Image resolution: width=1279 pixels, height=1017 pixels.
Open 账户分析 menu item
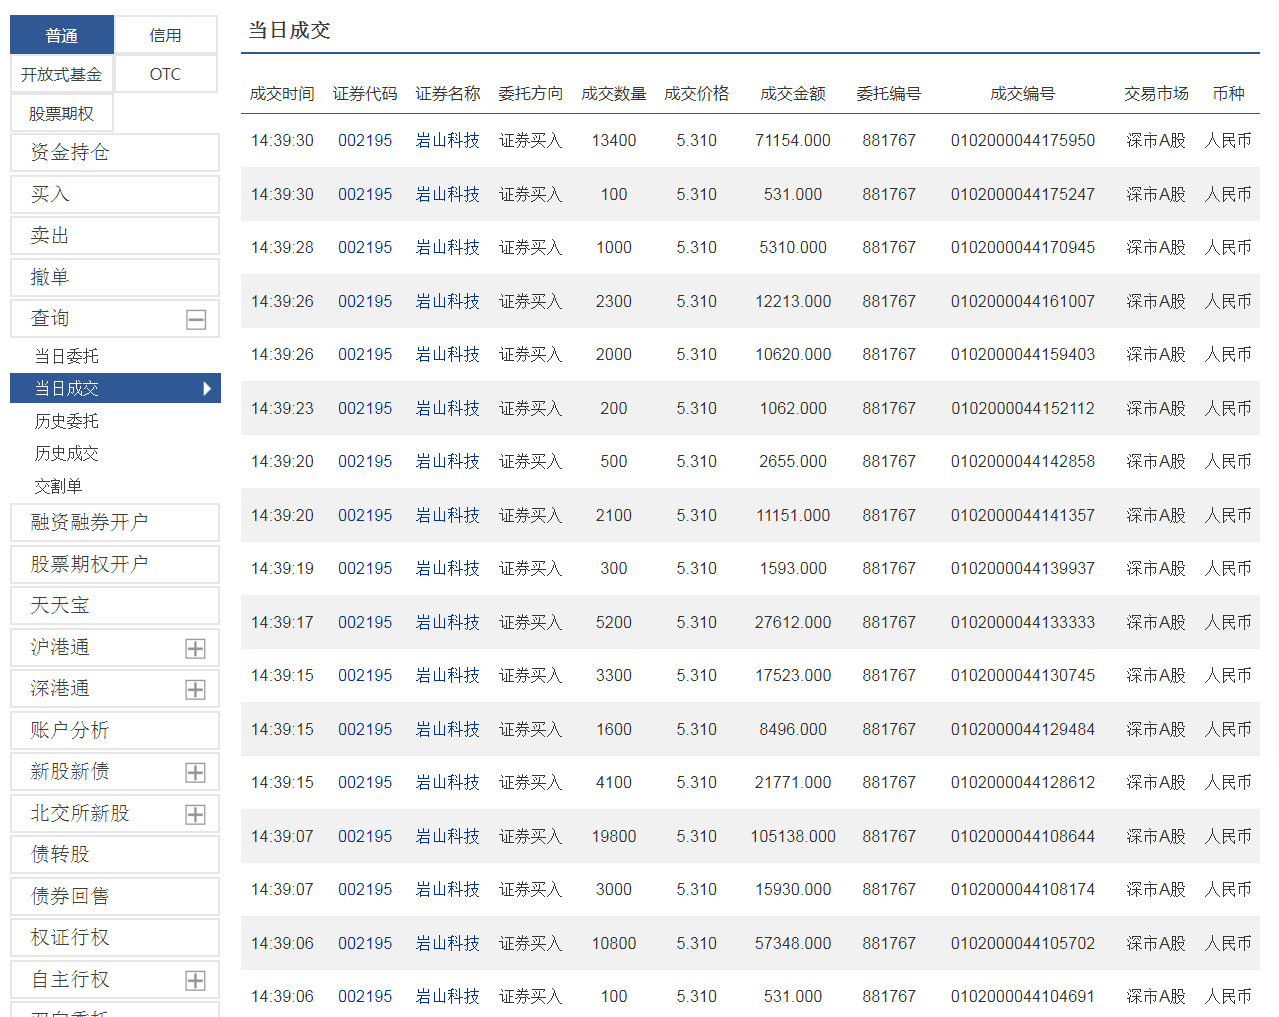pyautogui.click(x=115, y=730)
